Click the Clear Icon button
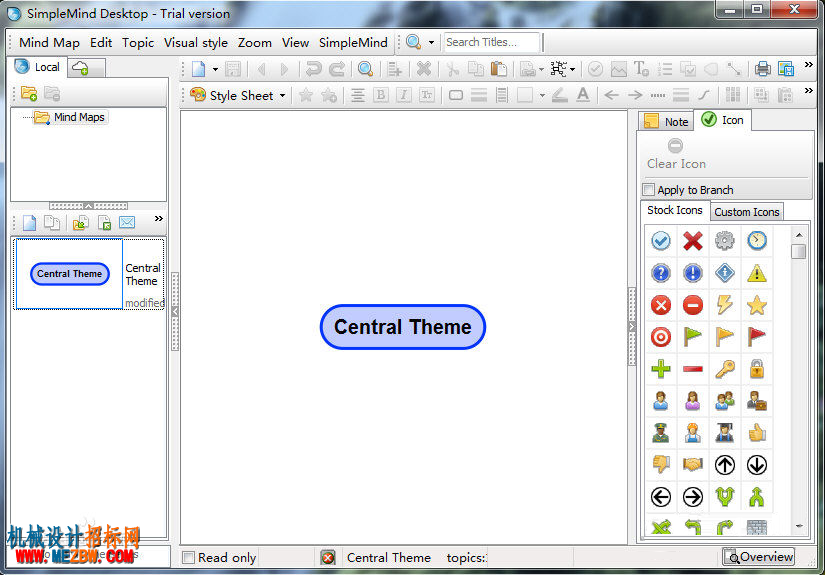 [676, 154]
